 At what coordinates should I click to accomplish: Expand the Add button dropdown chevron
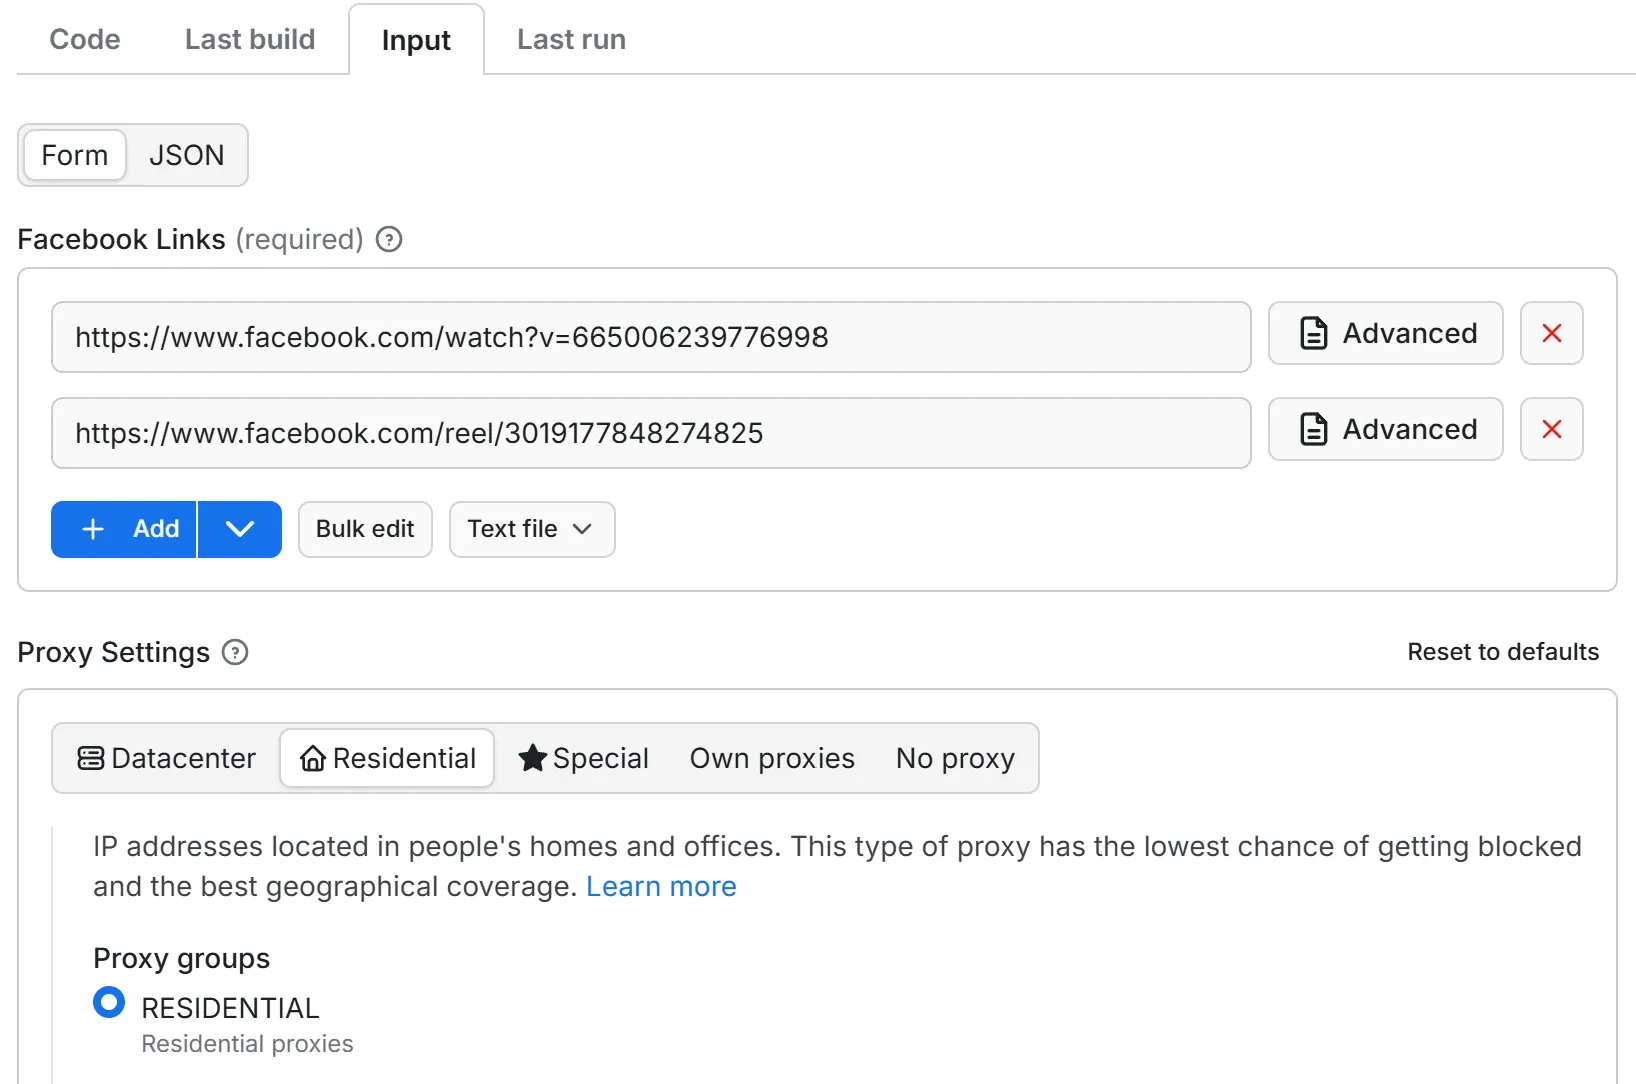[x=240, y=529]
